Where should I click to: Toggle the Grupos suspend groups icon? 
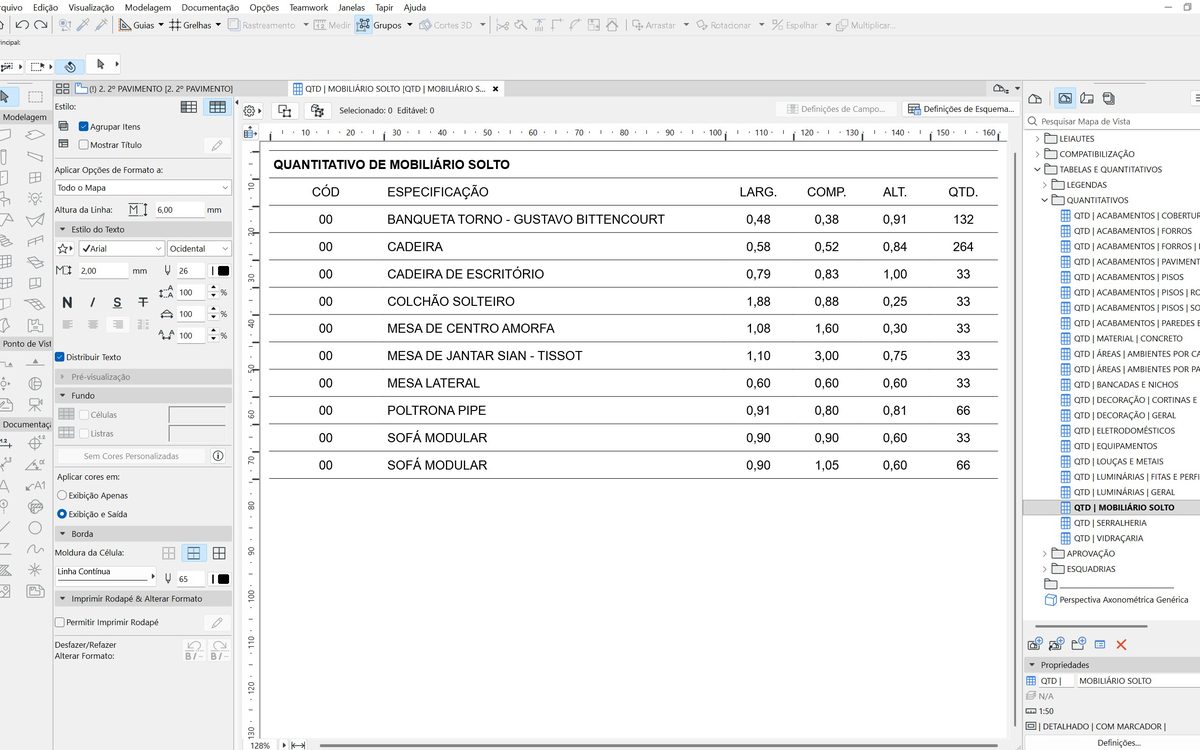click(x=363, y=24)
